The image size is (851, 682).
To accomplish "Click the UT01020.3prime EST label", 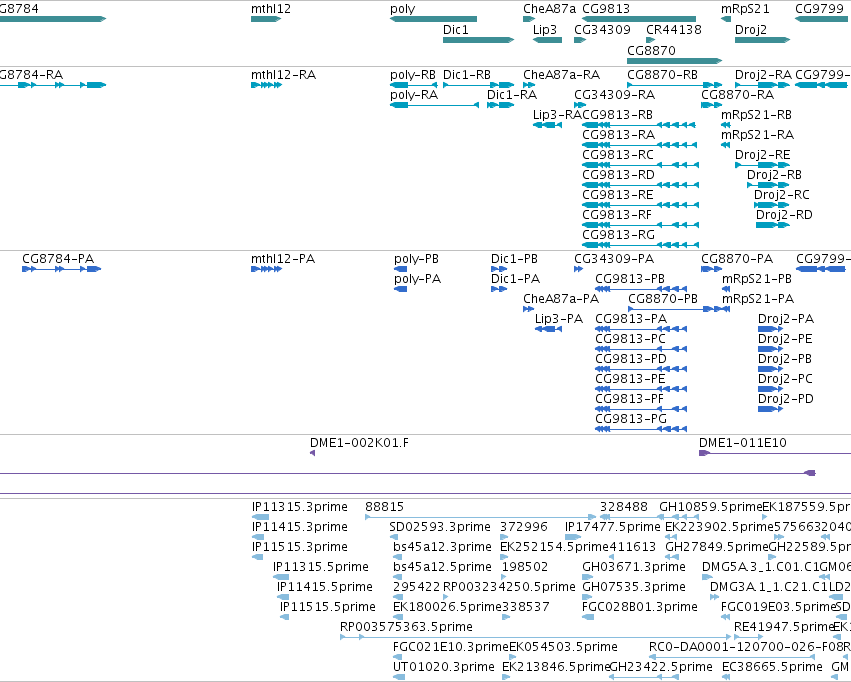I will tap(443, 667).
